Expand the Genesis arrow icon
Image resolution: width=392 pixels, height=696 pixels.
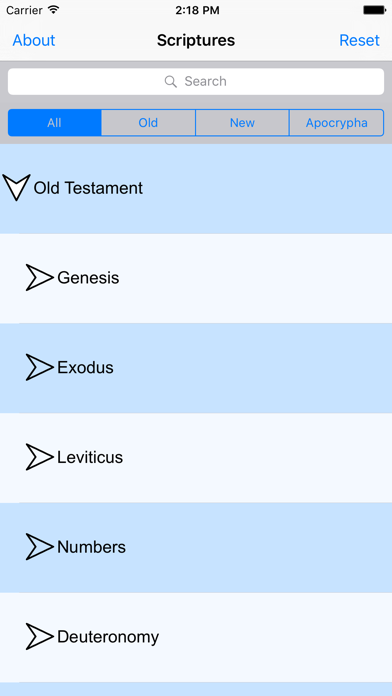(x=39, y=278)
